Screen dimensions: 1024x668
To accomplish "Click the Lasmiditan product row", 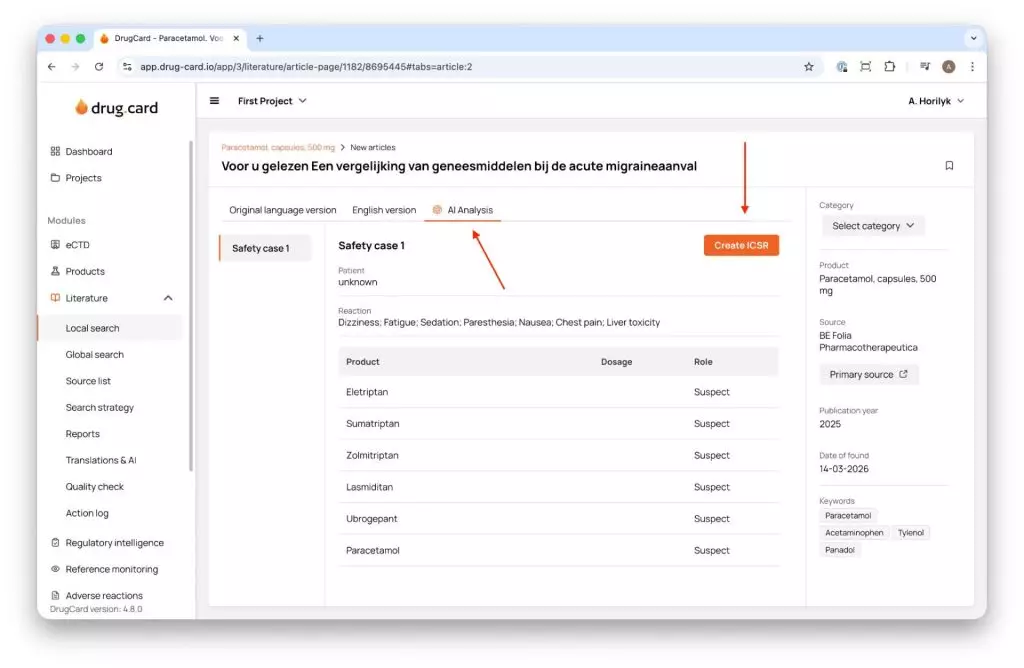I will click(x=559, y=487).
